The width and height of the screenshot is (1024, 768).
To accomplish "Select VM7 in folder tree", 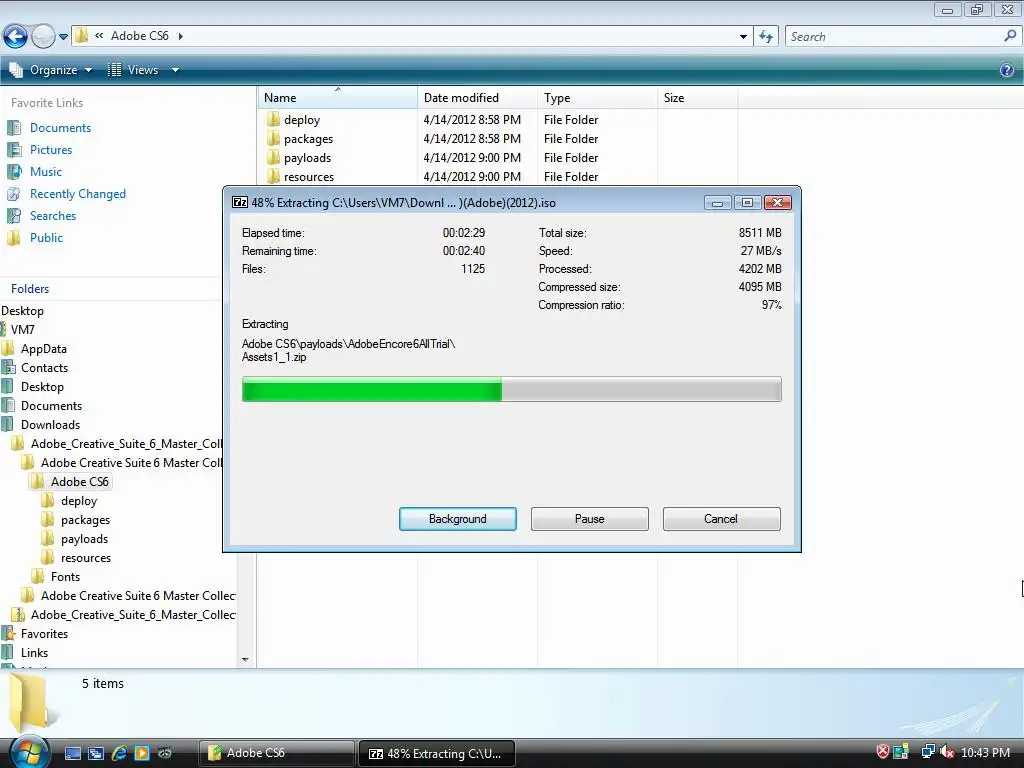I will (x=22, y=330).
